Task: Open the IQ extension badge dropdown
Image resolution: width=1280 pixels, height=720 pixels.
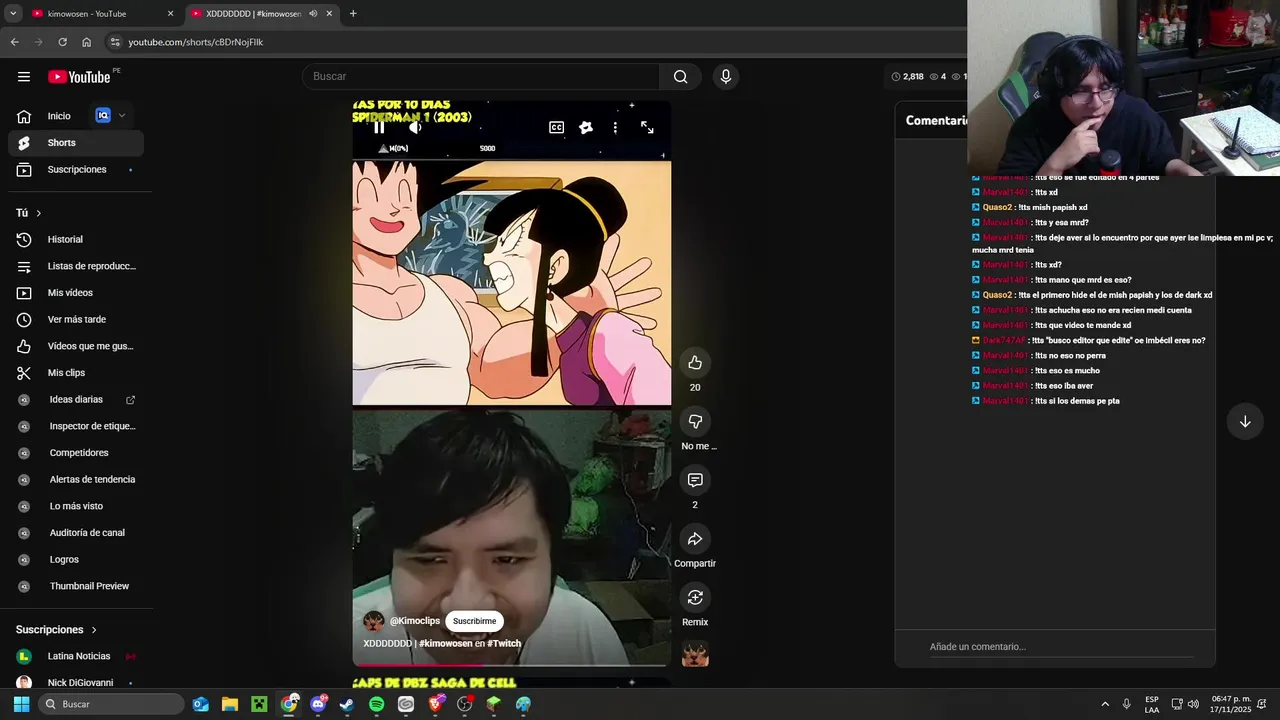Action: (111, 116)
